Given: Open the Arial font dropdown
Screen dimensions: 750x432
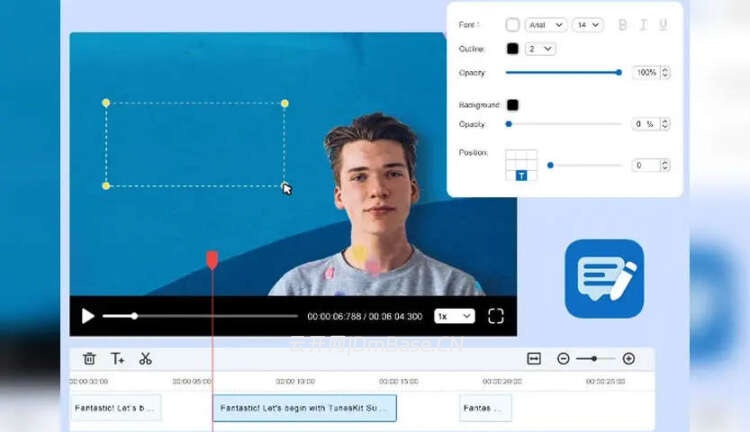Looking at the screenshot, I should [546, 25].
